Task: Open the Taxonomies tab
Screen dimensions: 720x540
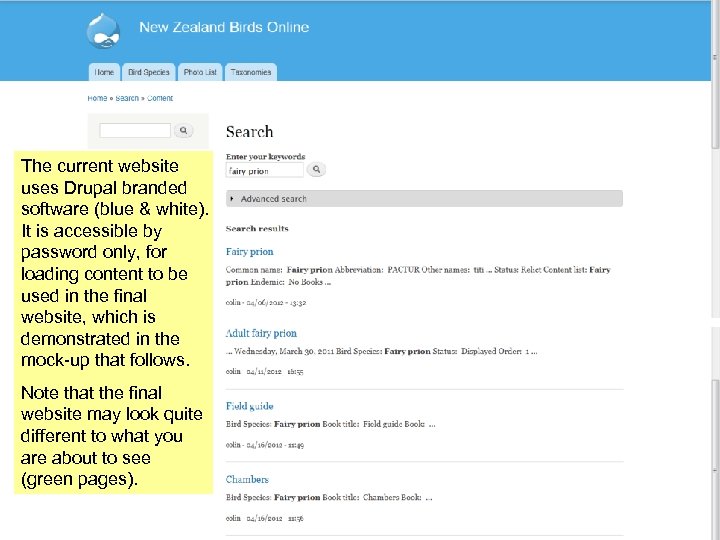Action: (x=251, y=72)
